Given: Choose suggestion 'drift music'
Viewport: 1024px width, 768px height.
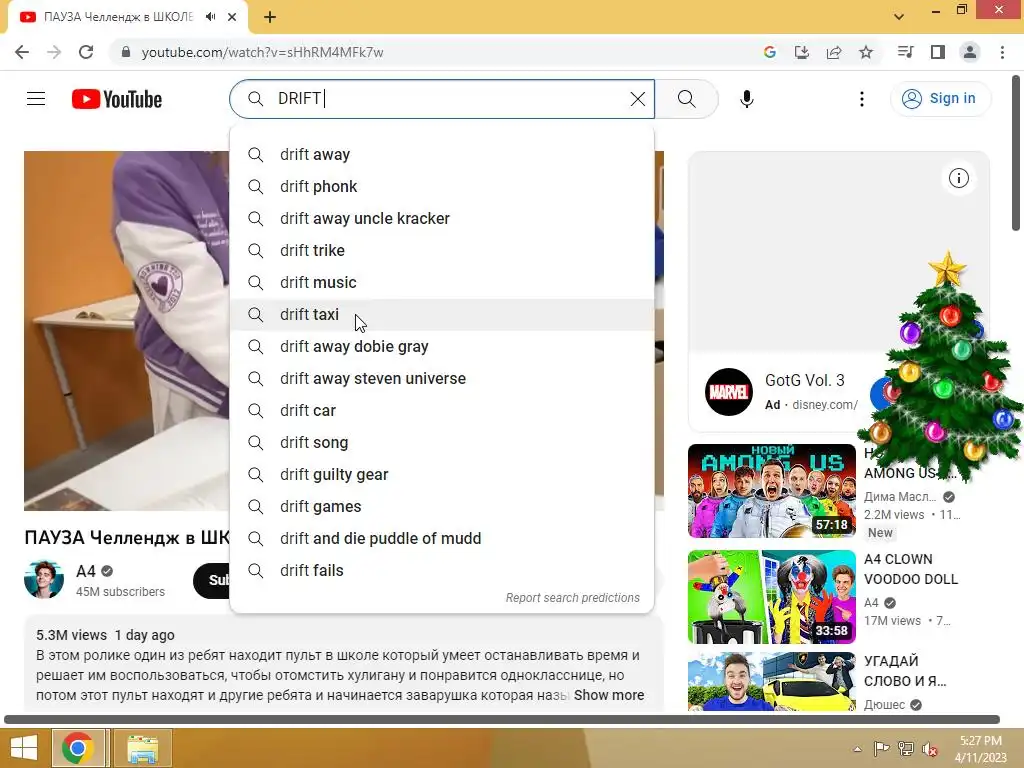Looking at the screenshot, I should tap(442, 282).
